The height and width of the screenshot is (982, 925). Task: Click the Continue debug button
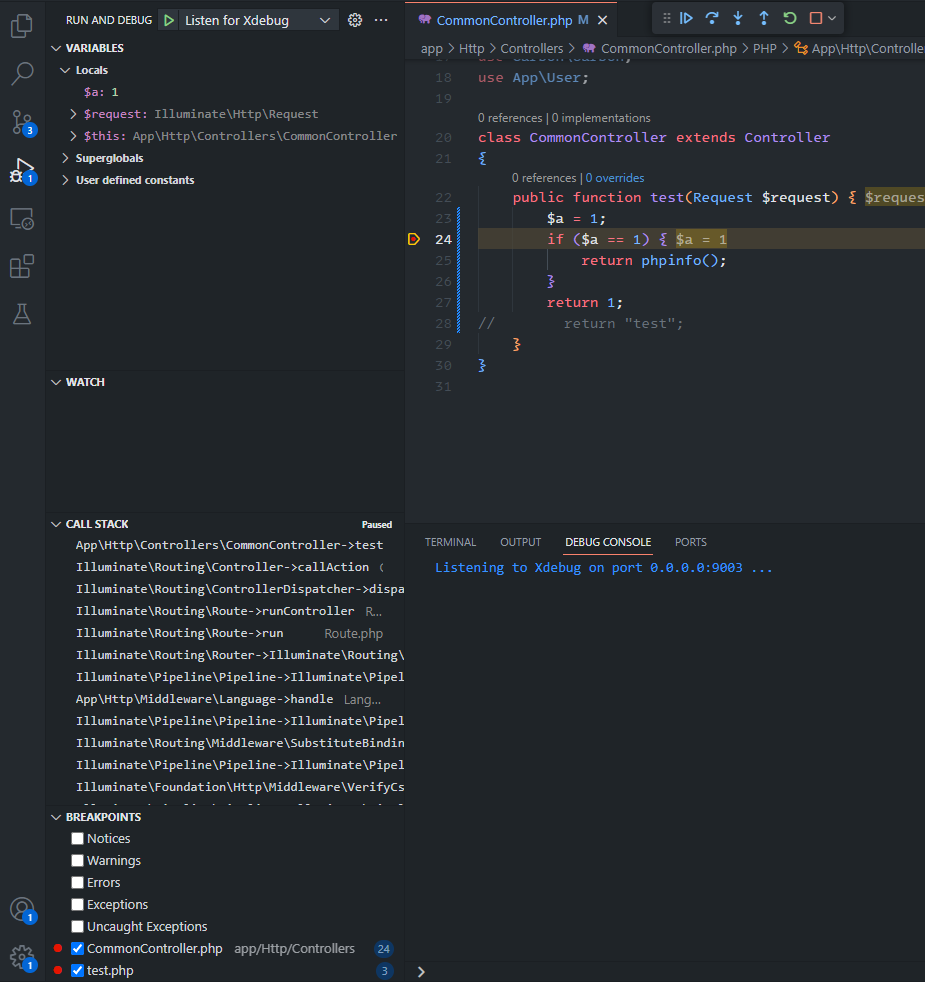[686, 18]
